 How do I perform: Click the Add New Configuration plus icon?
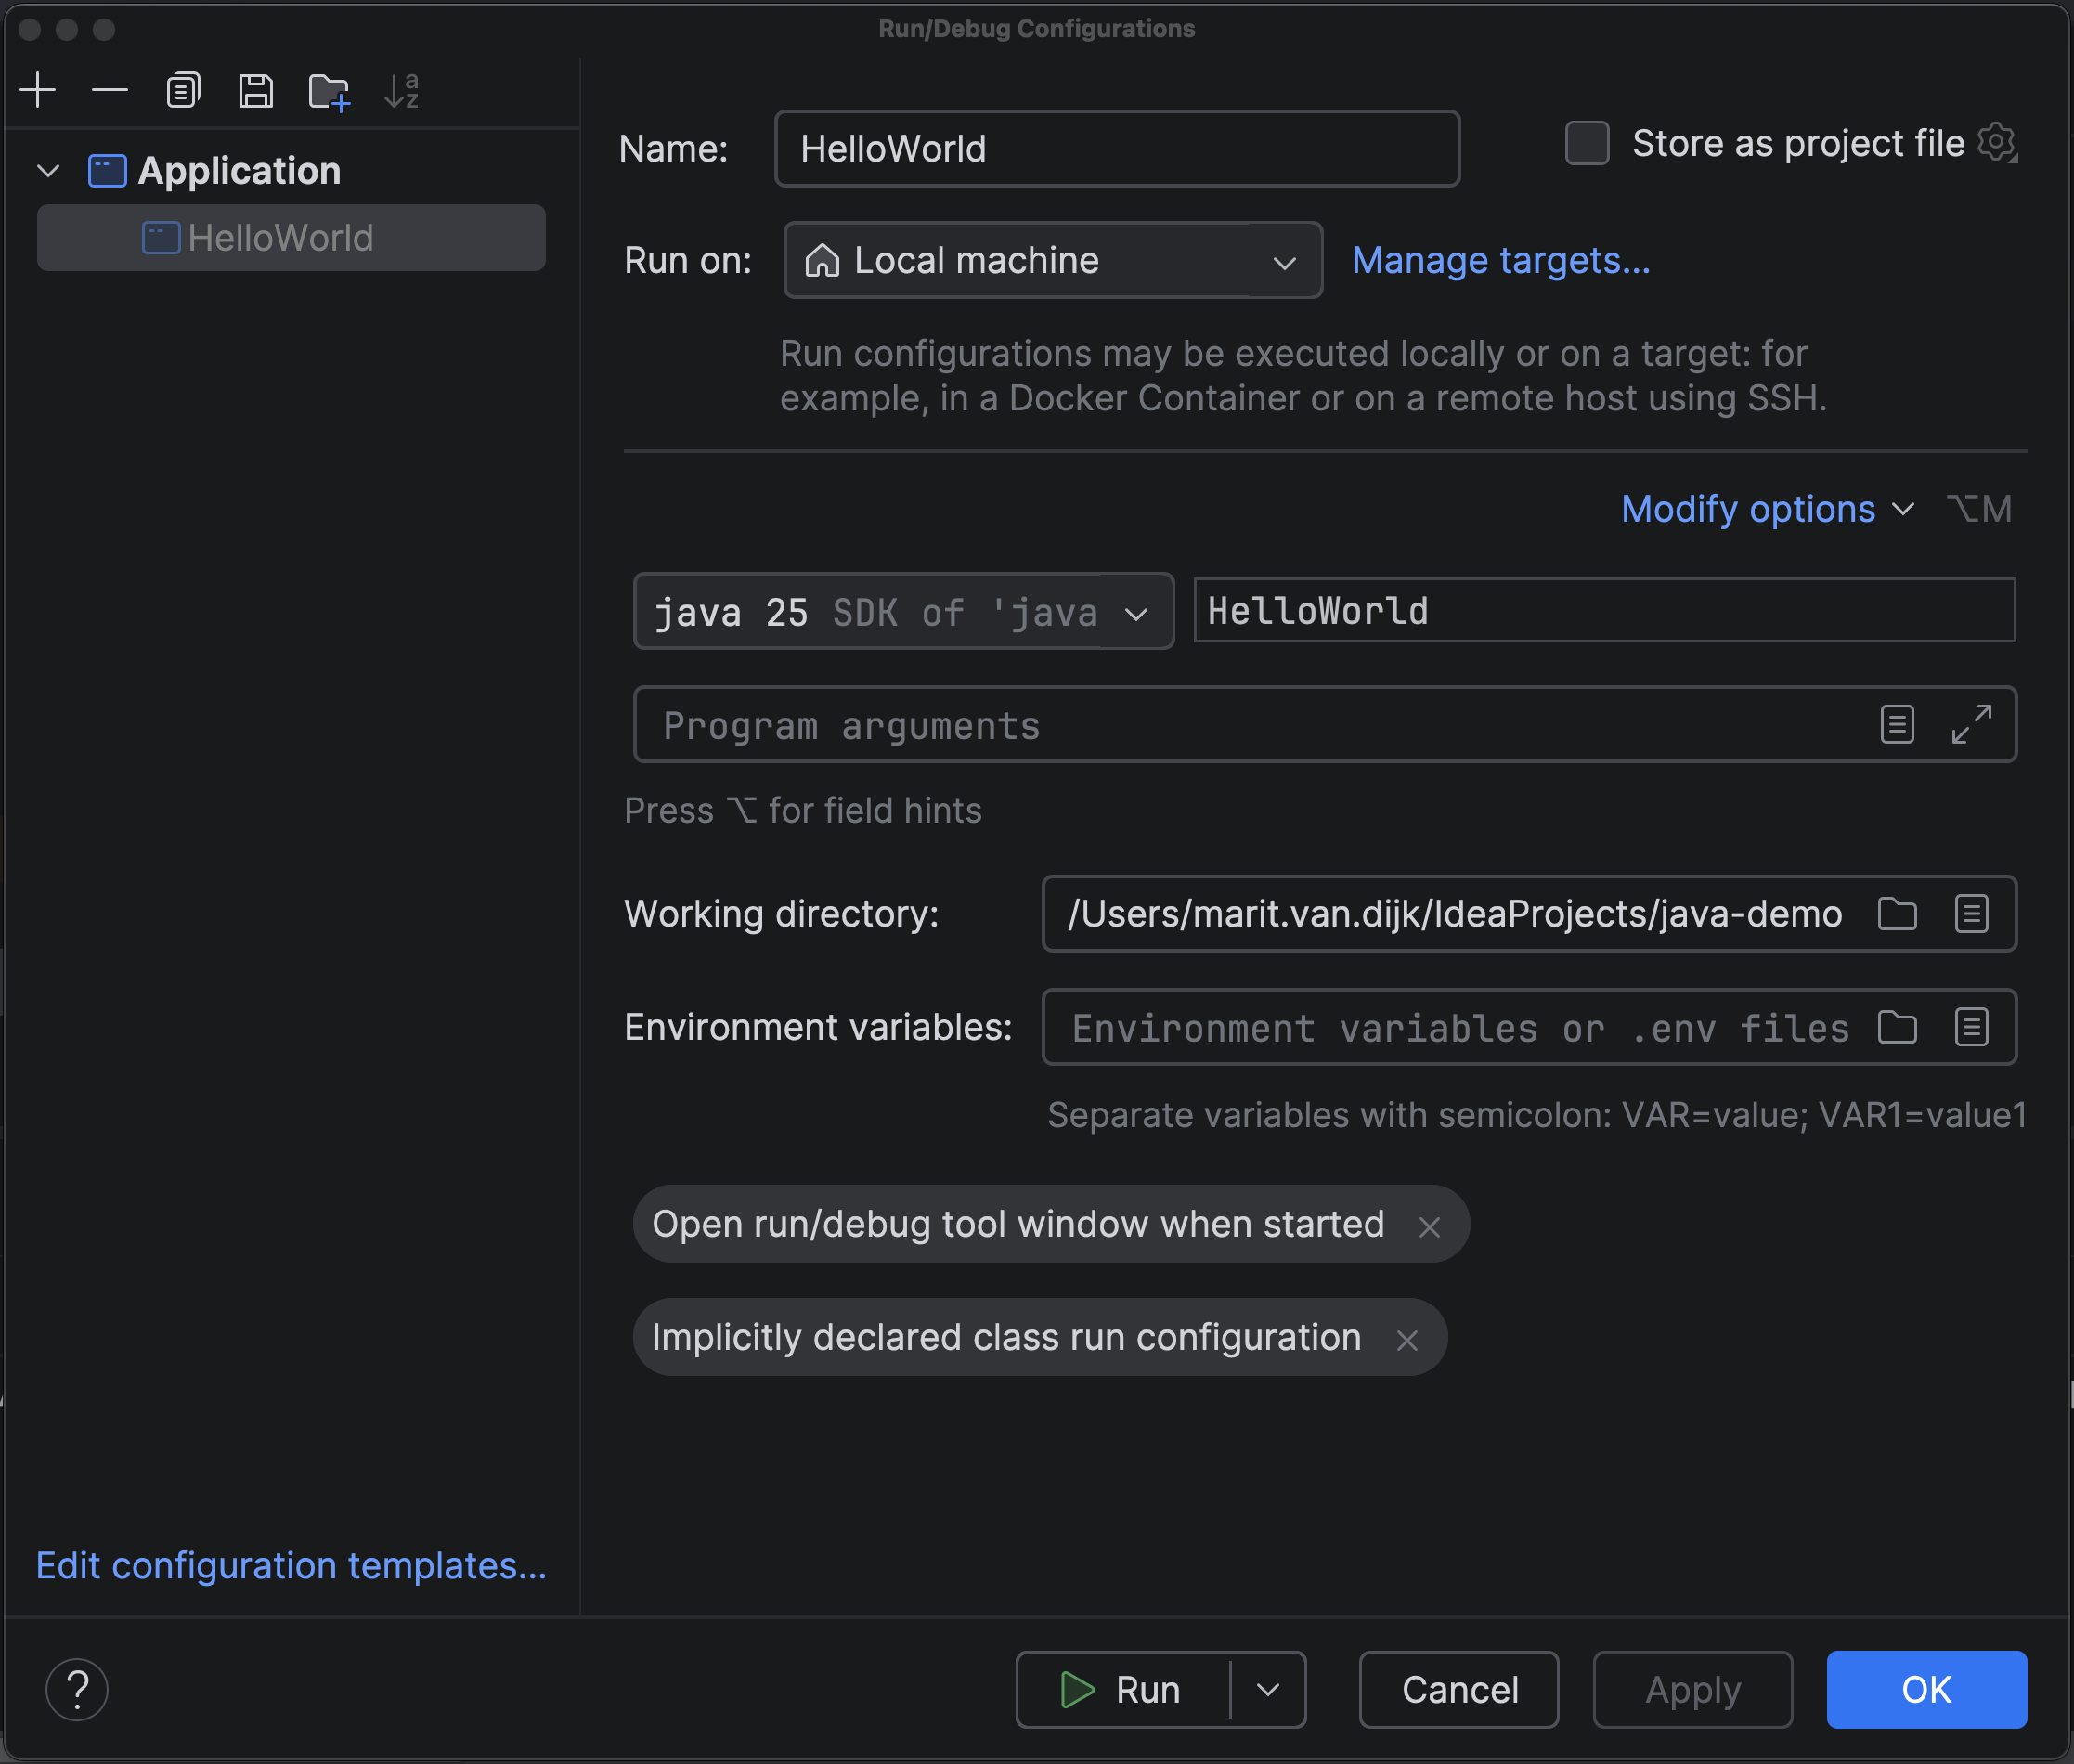(x=38, y=90)
